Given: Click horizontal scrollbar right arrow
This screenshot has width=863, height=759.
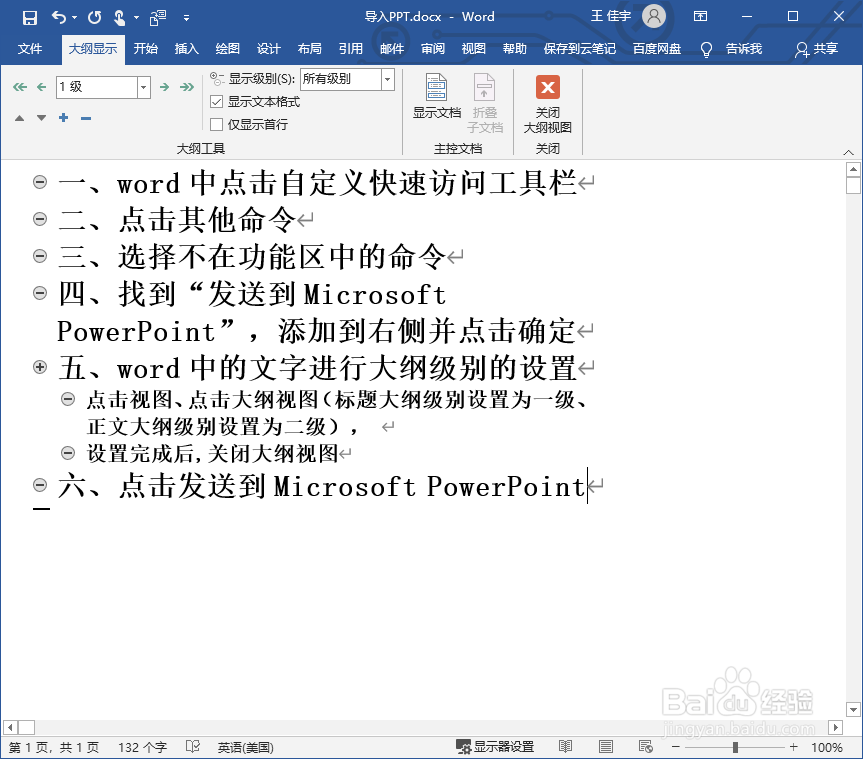Looking at the screenshot, I should (x=835, y=728).
